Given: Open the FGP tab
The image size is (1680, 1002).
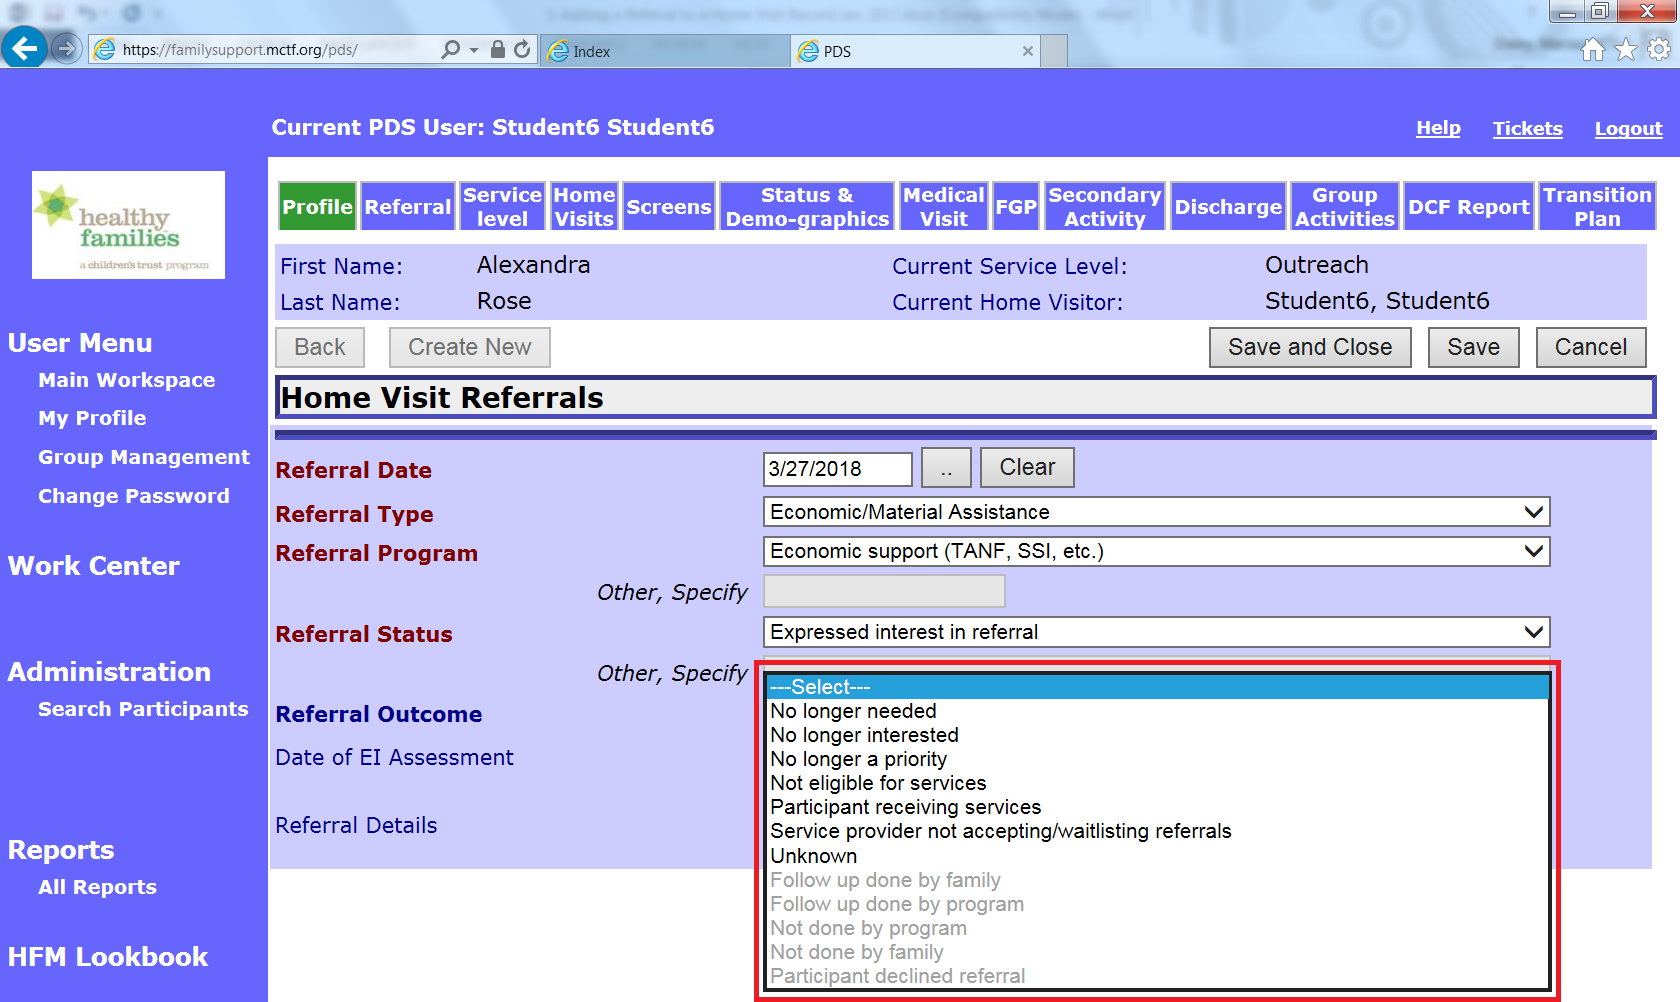Looking at the screenshot, I should (x=1016, y=207).
